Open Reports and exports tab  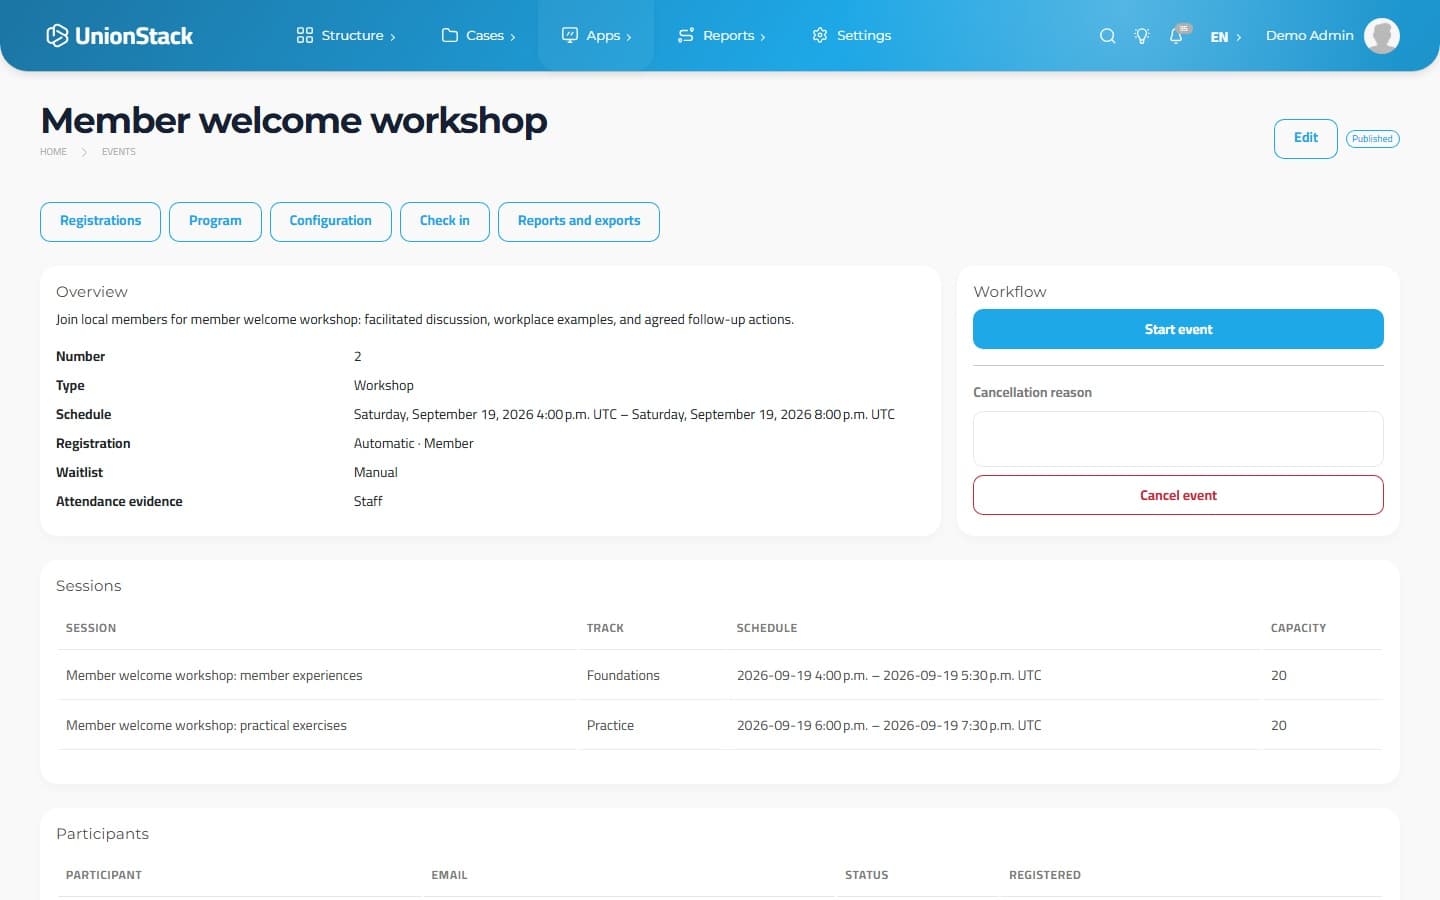[579, 221]
